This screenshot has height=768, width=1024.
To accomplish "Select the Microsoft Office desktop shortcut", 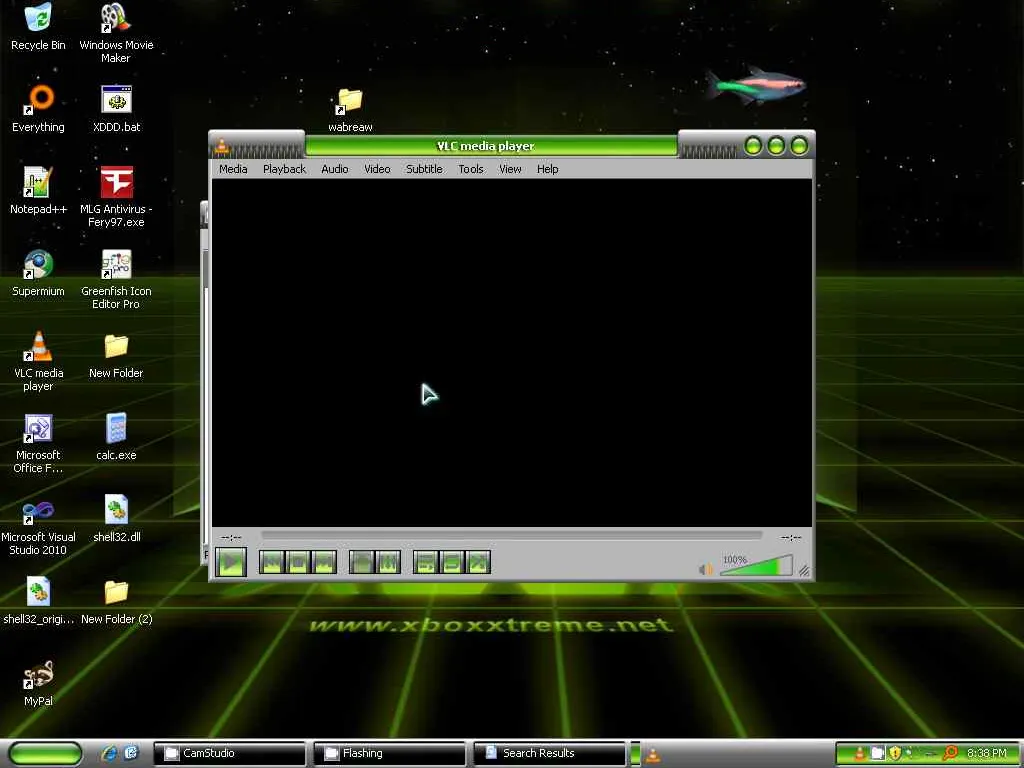I will click(38, 443).
